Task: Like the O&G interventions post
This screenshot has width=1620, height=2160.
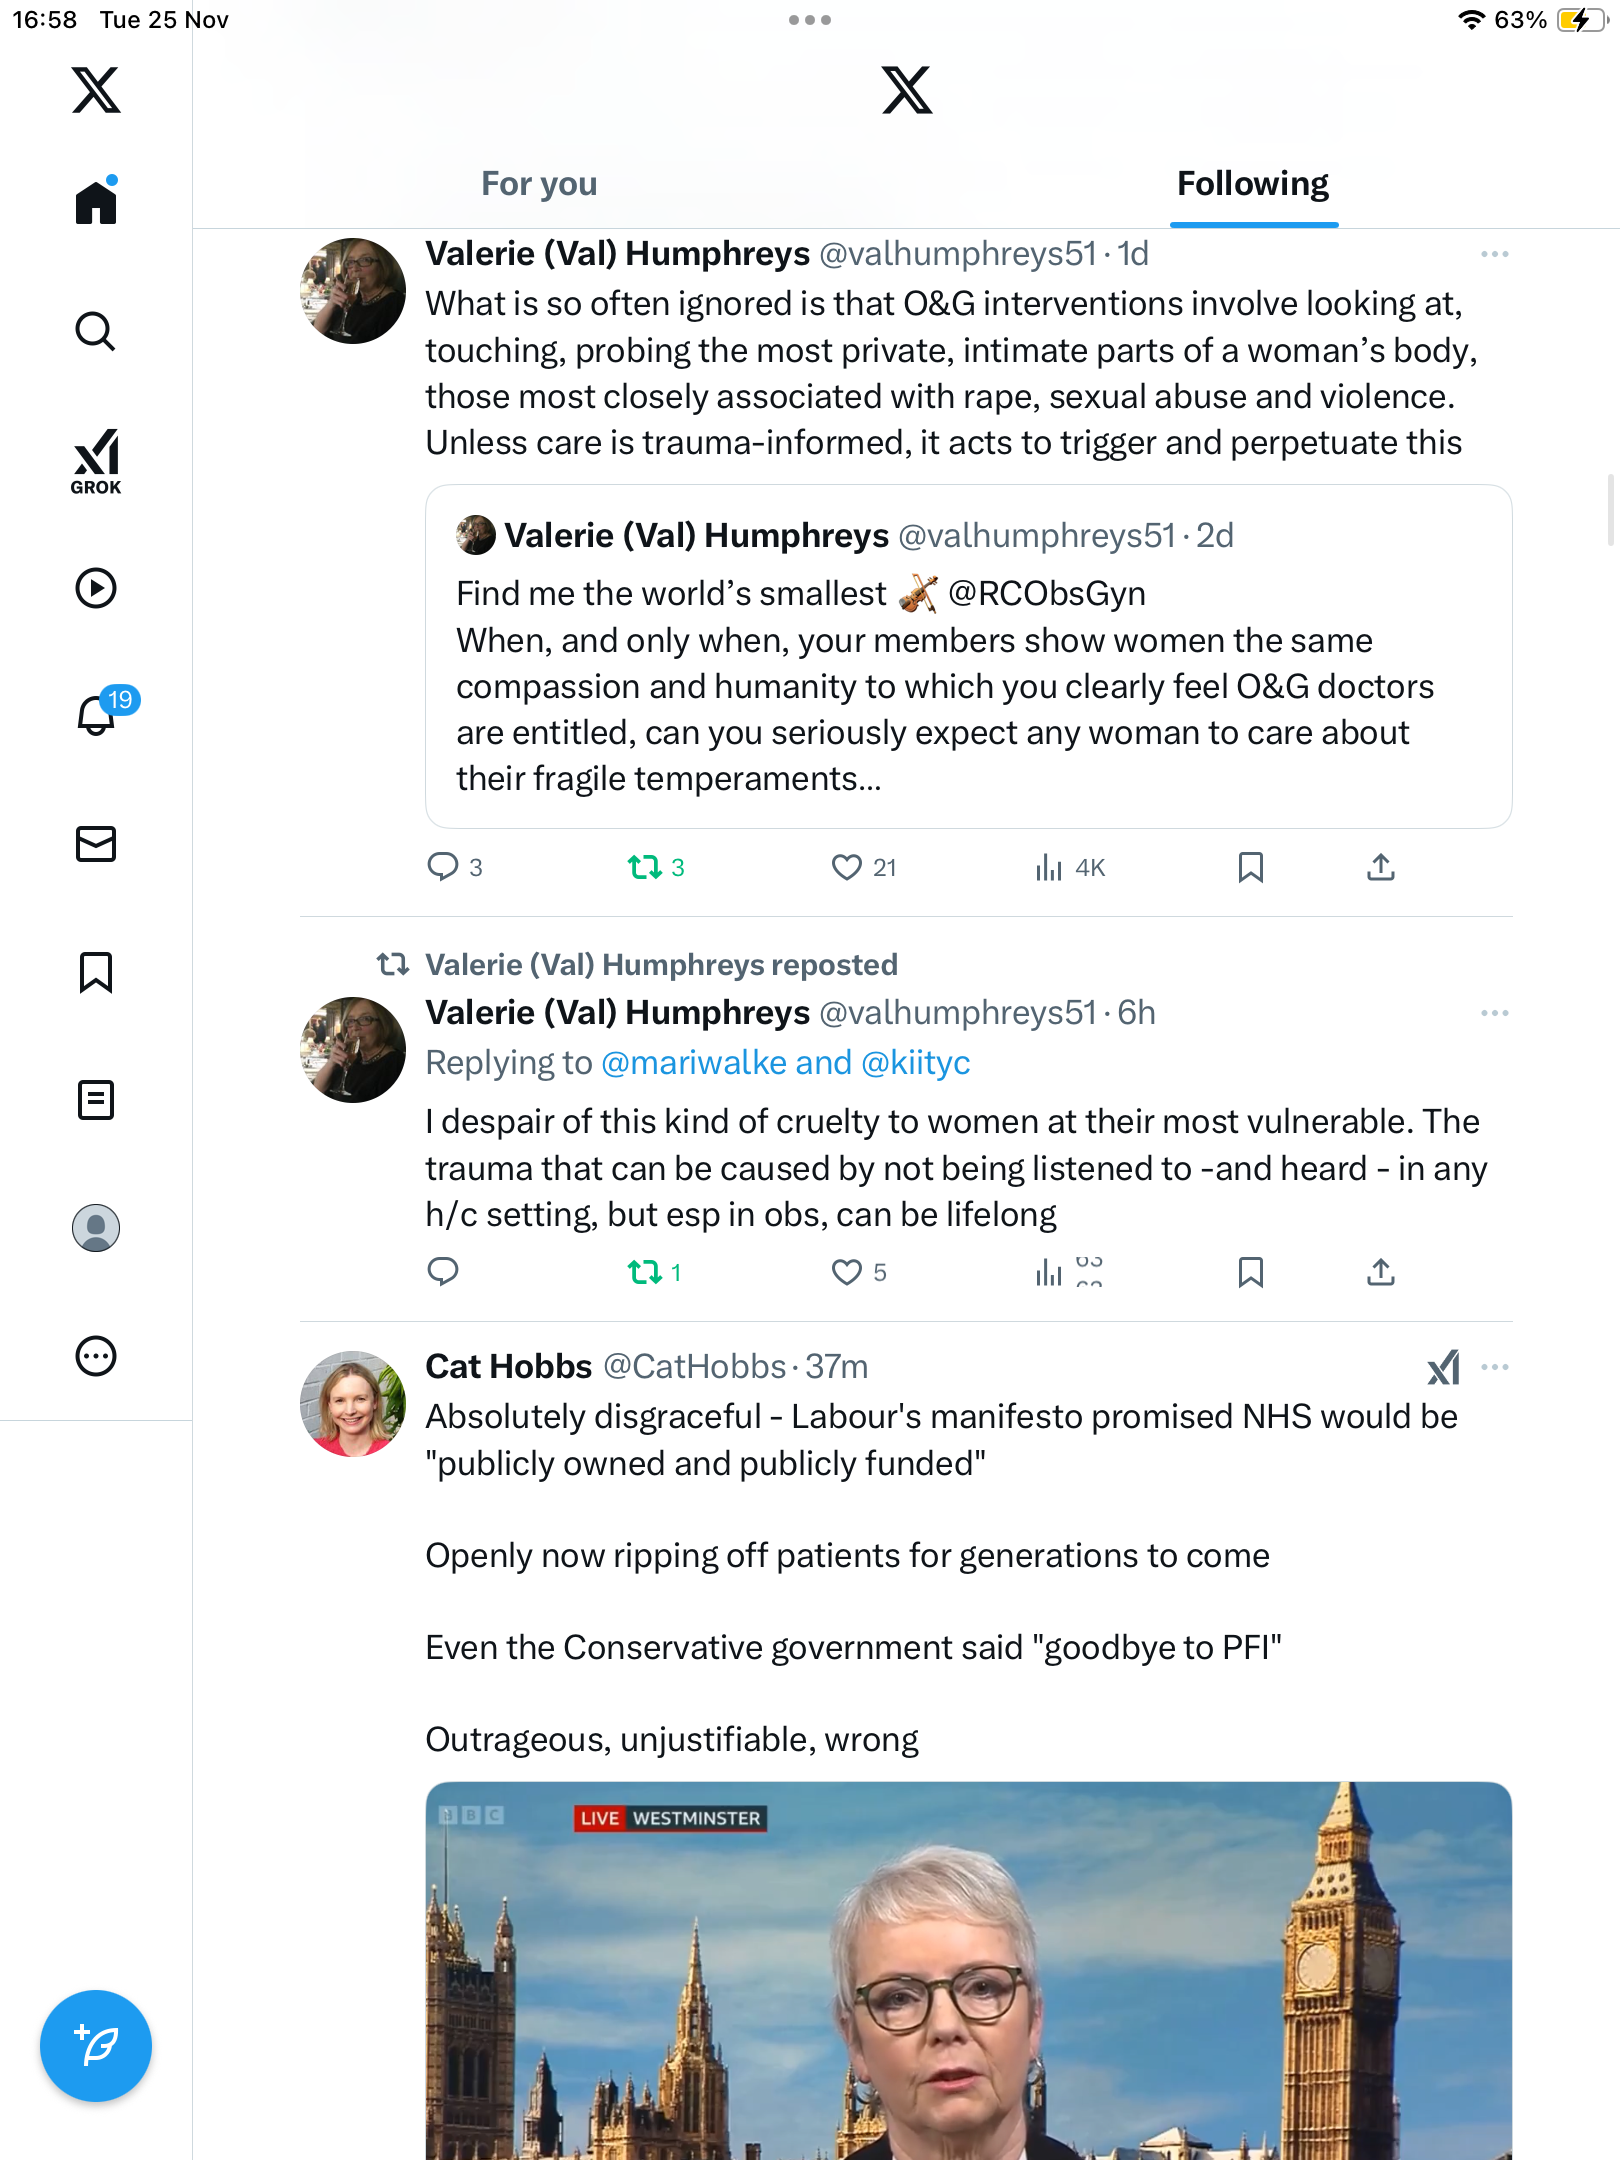Action: pos(847,867)
